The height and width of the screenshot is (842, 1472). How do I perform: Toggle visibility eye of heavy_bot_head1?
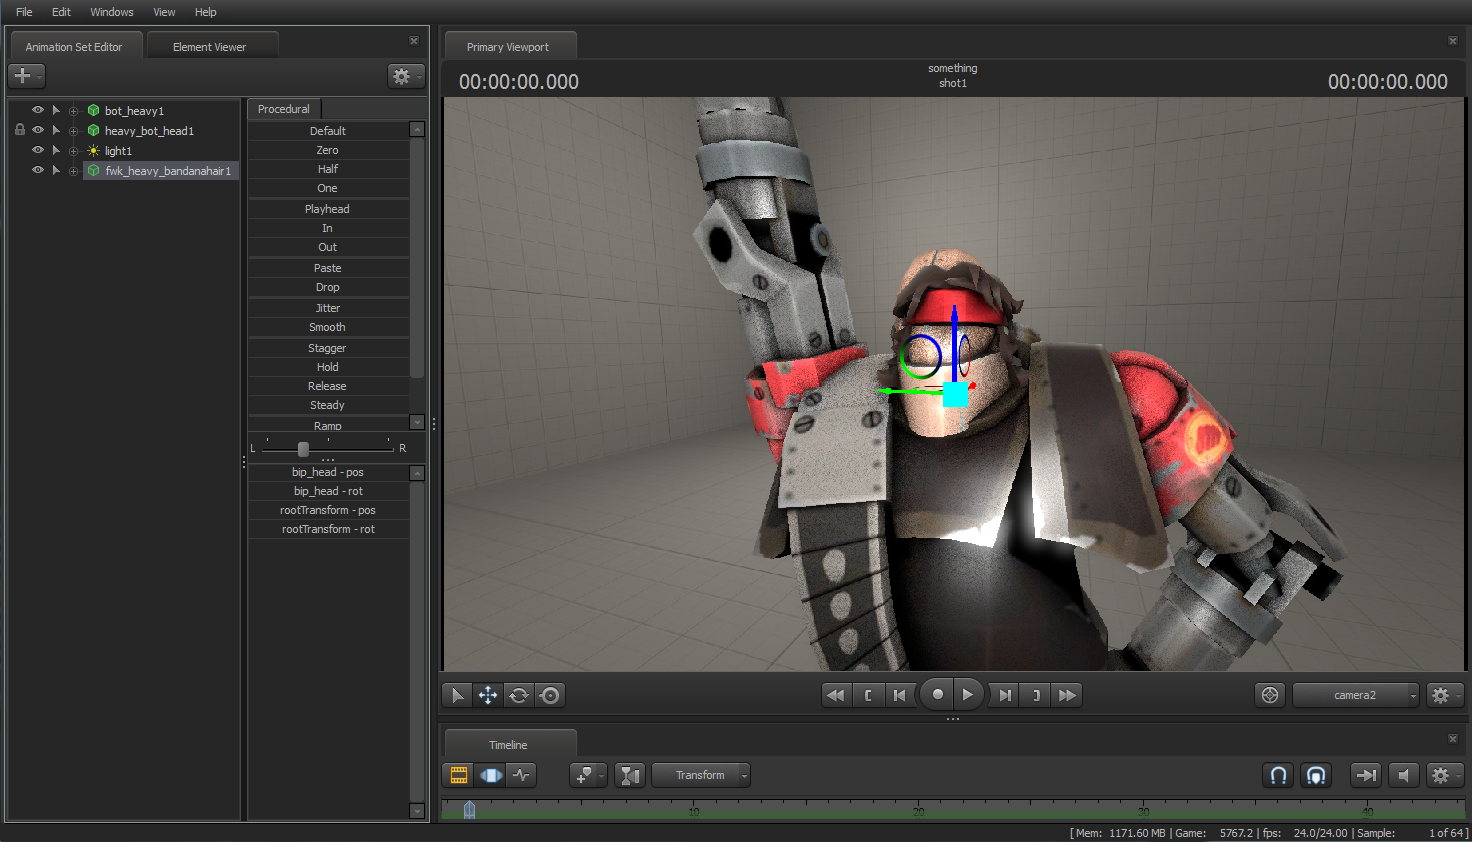pyautogui.click(x=38, y=130)
